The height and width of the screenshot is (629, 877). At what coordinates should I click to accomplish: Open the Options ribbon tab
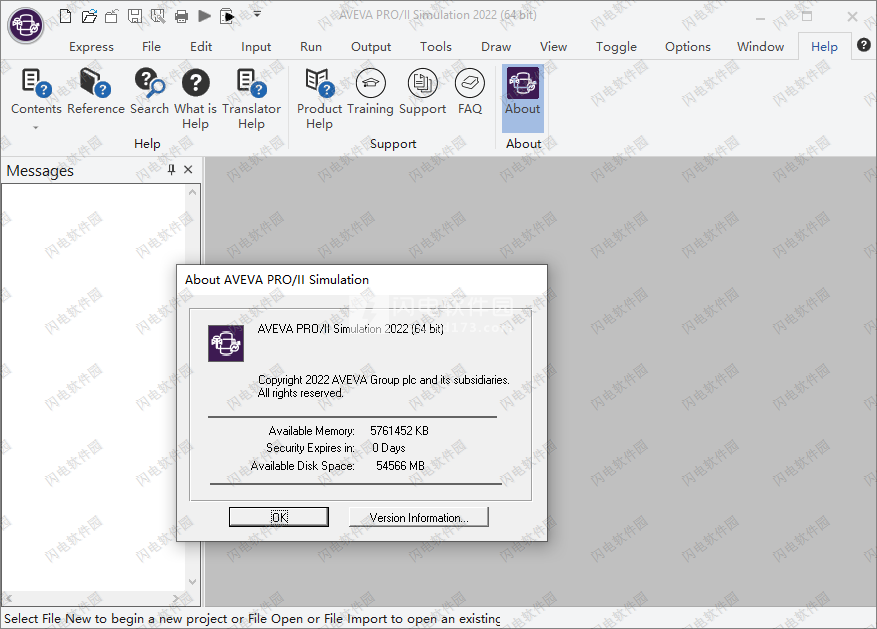[x=688, y=47]
